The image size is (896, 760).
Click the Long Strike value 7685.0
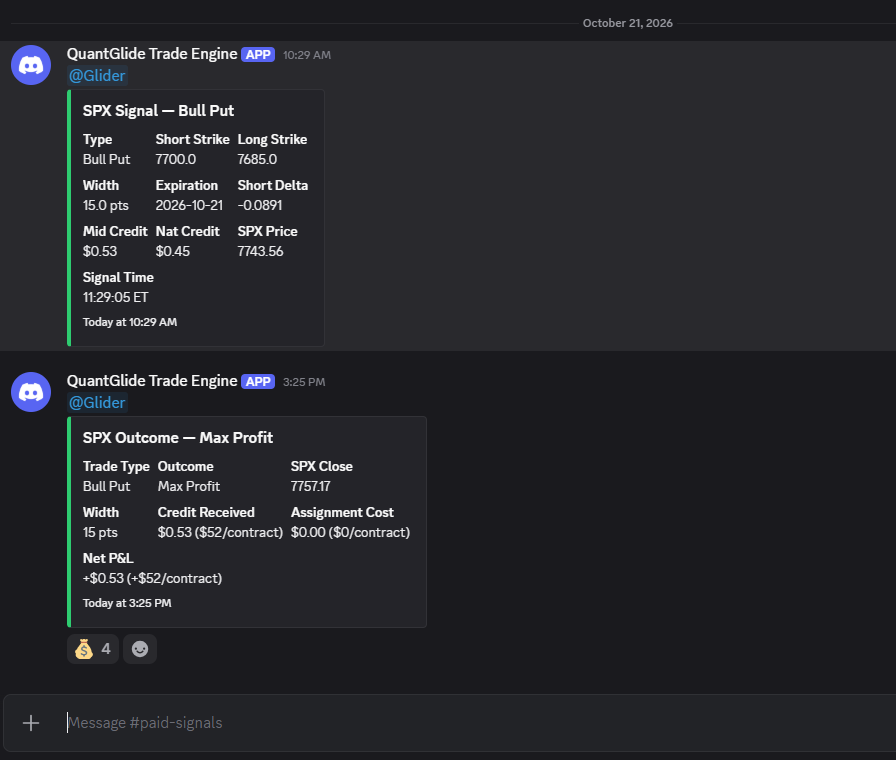click(x=257, y=159)
